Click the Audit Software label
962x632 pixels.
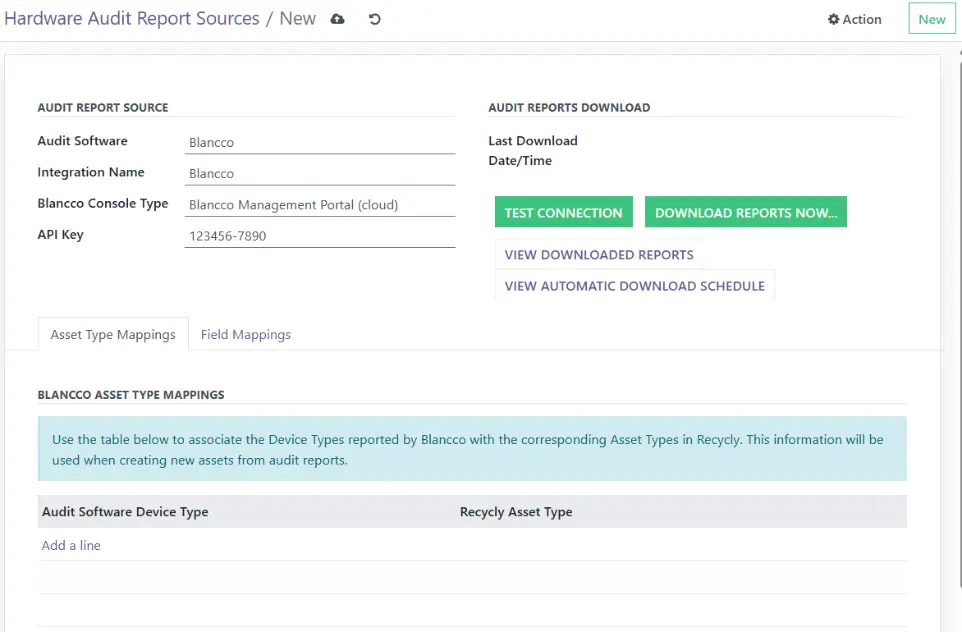(x=82, y=141)
